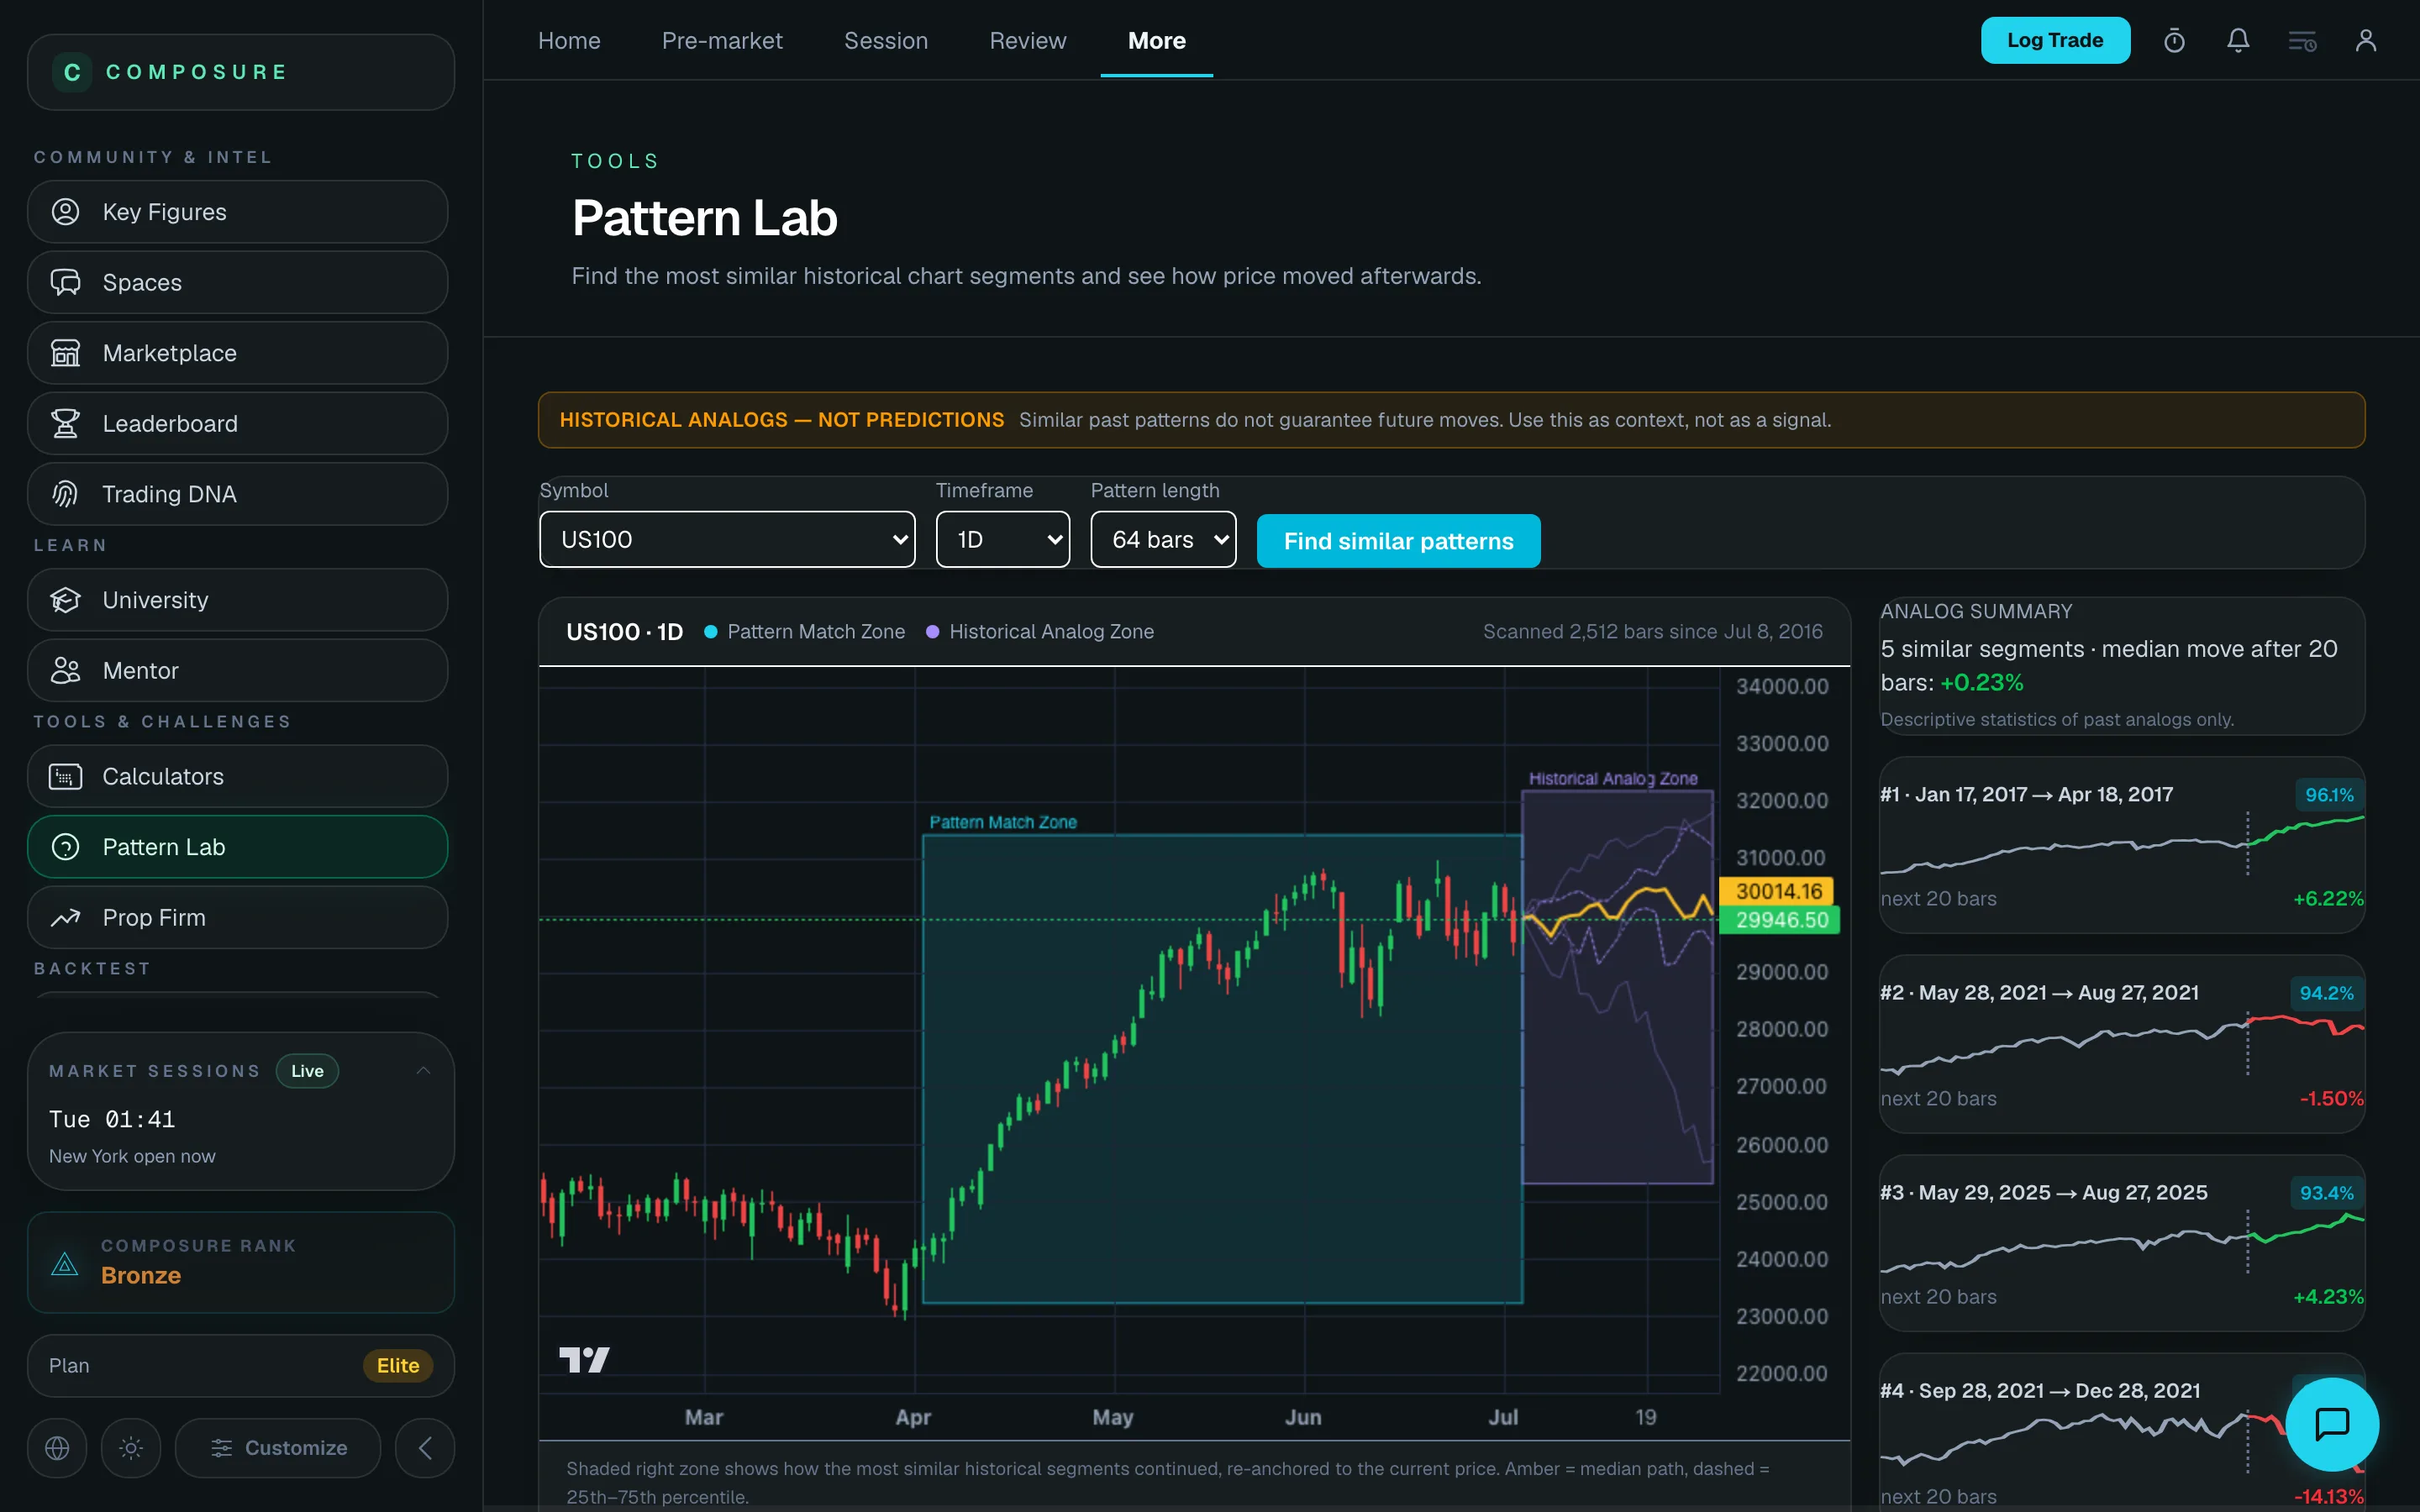Open Key Figures from sidebar
Image resolution: width=2420 pixels, height=1512 pixels.
pos(237,212)
